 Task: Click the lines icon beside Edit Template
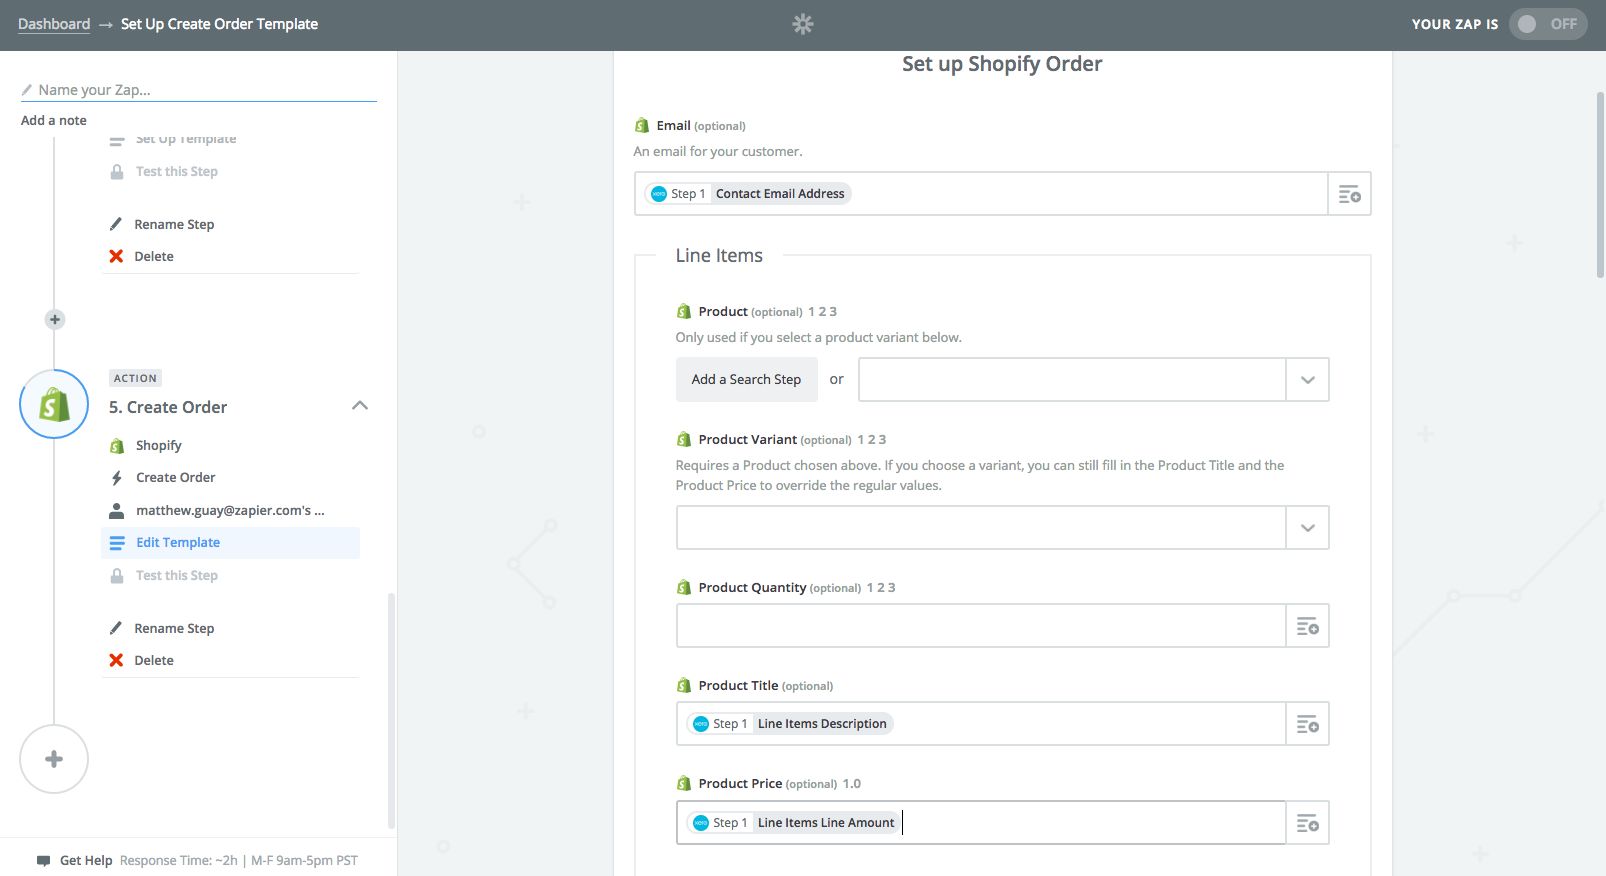(x=117, y=542)
